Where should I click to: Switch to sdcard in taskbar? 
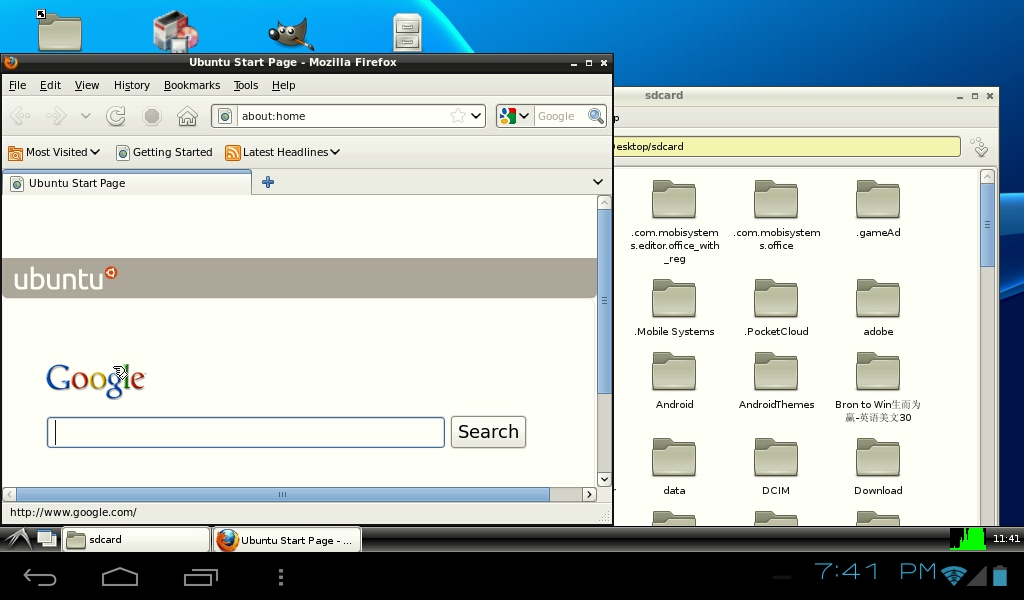[x=136, y=540]
